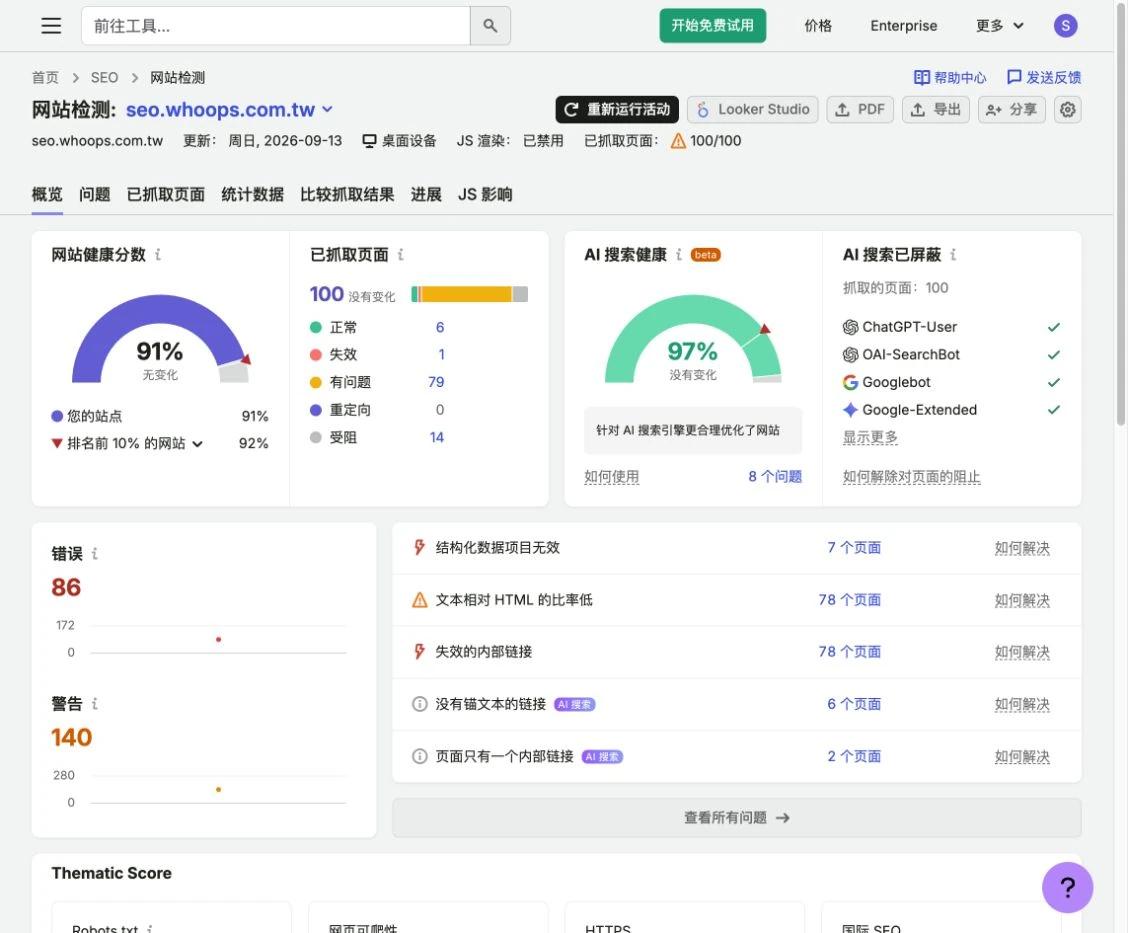Open the user avatar S

tap(1065, 26)
